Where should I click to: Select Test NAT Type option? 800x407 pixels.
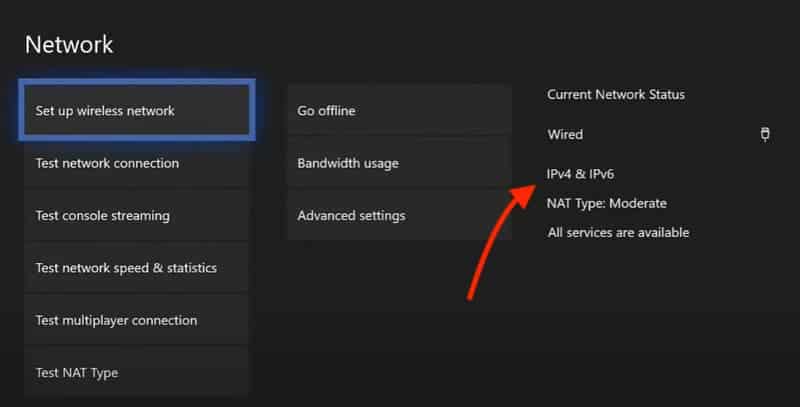point(137,373)
